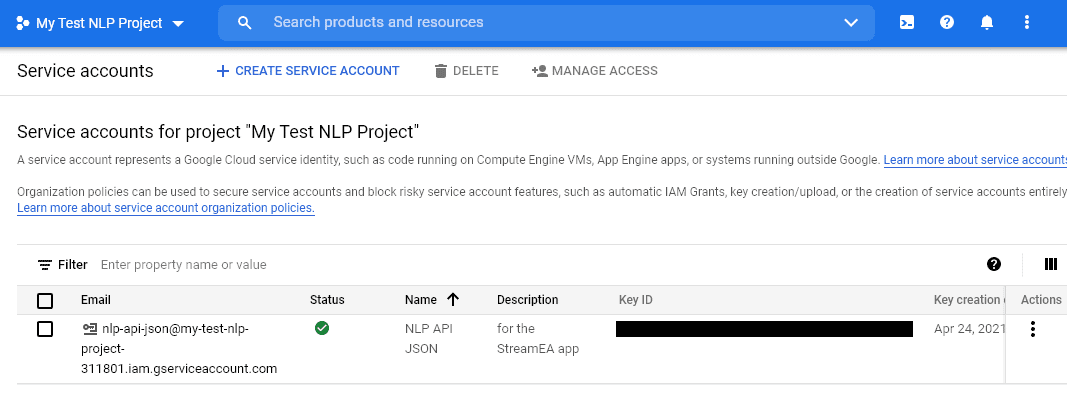The image size is (1067, 396).
Task: Open the Actions menu for the nlp-api-json row
Action: [x=1033, y=329]
